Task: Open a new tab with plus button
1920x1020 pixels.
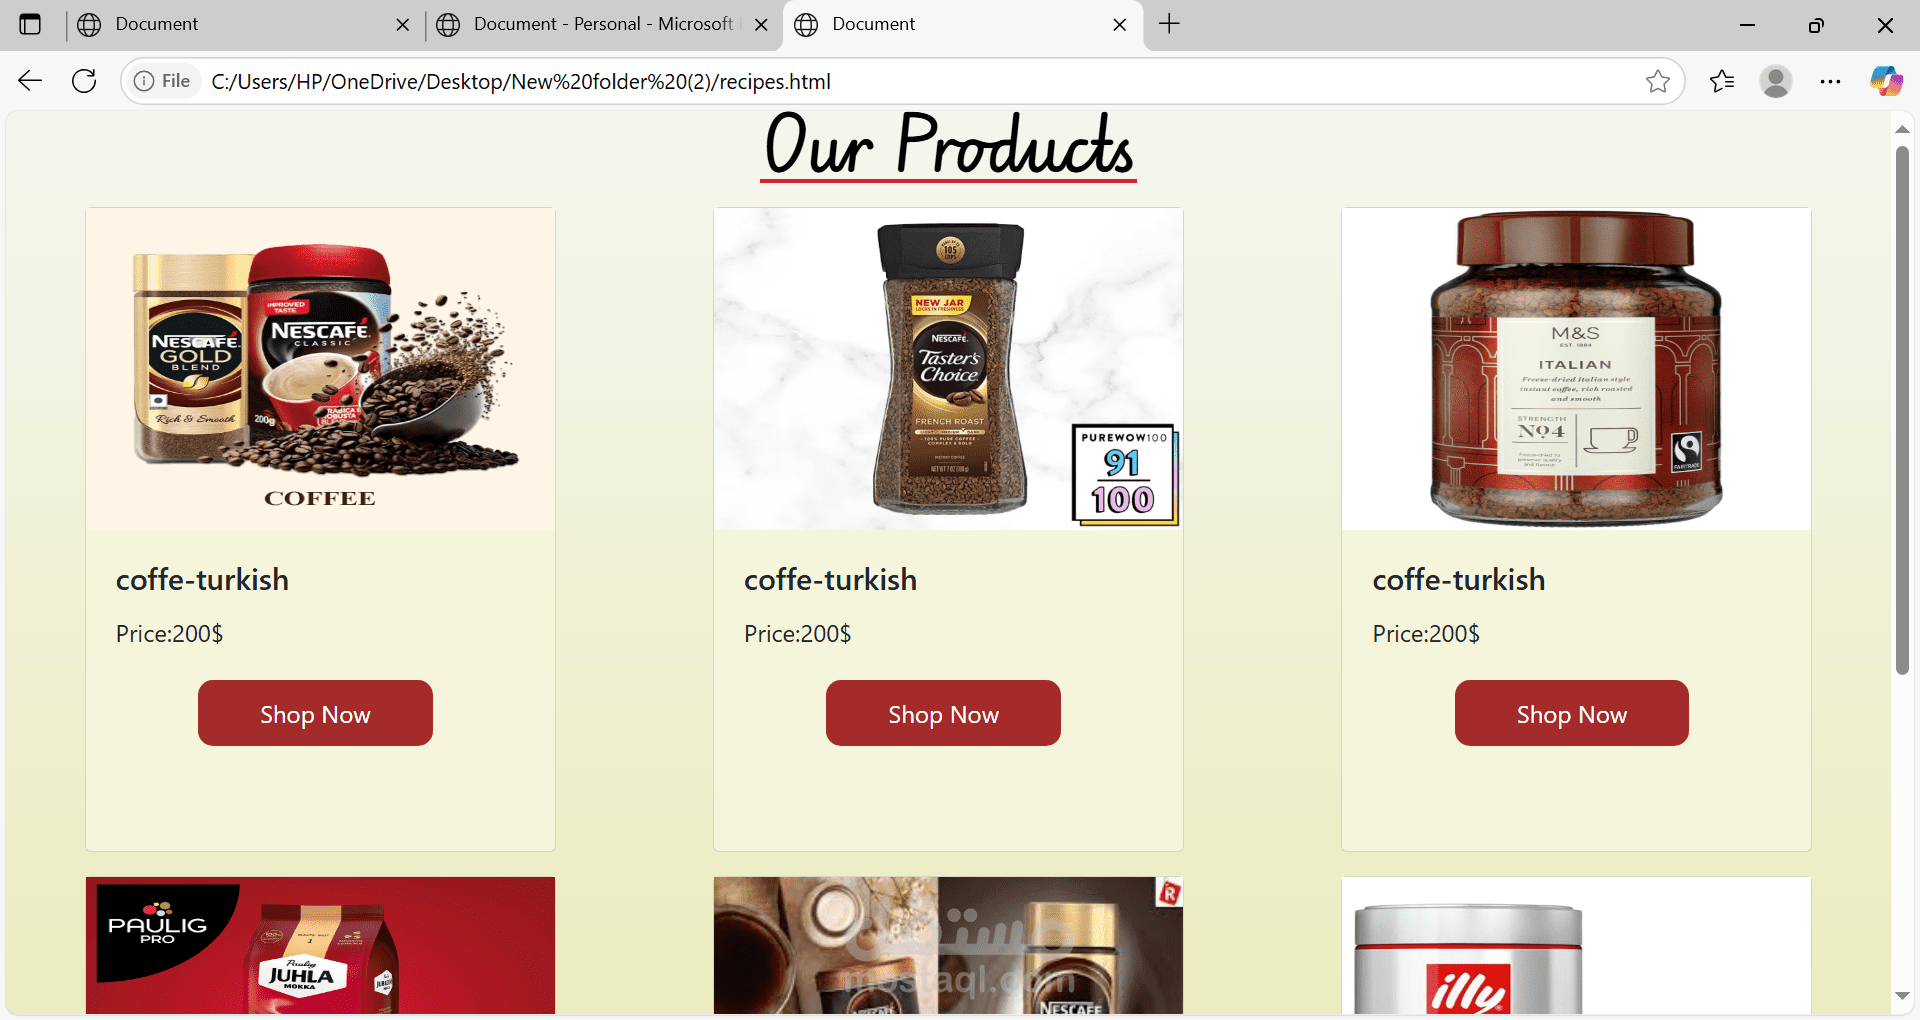Action: [x=1169, y=24]
